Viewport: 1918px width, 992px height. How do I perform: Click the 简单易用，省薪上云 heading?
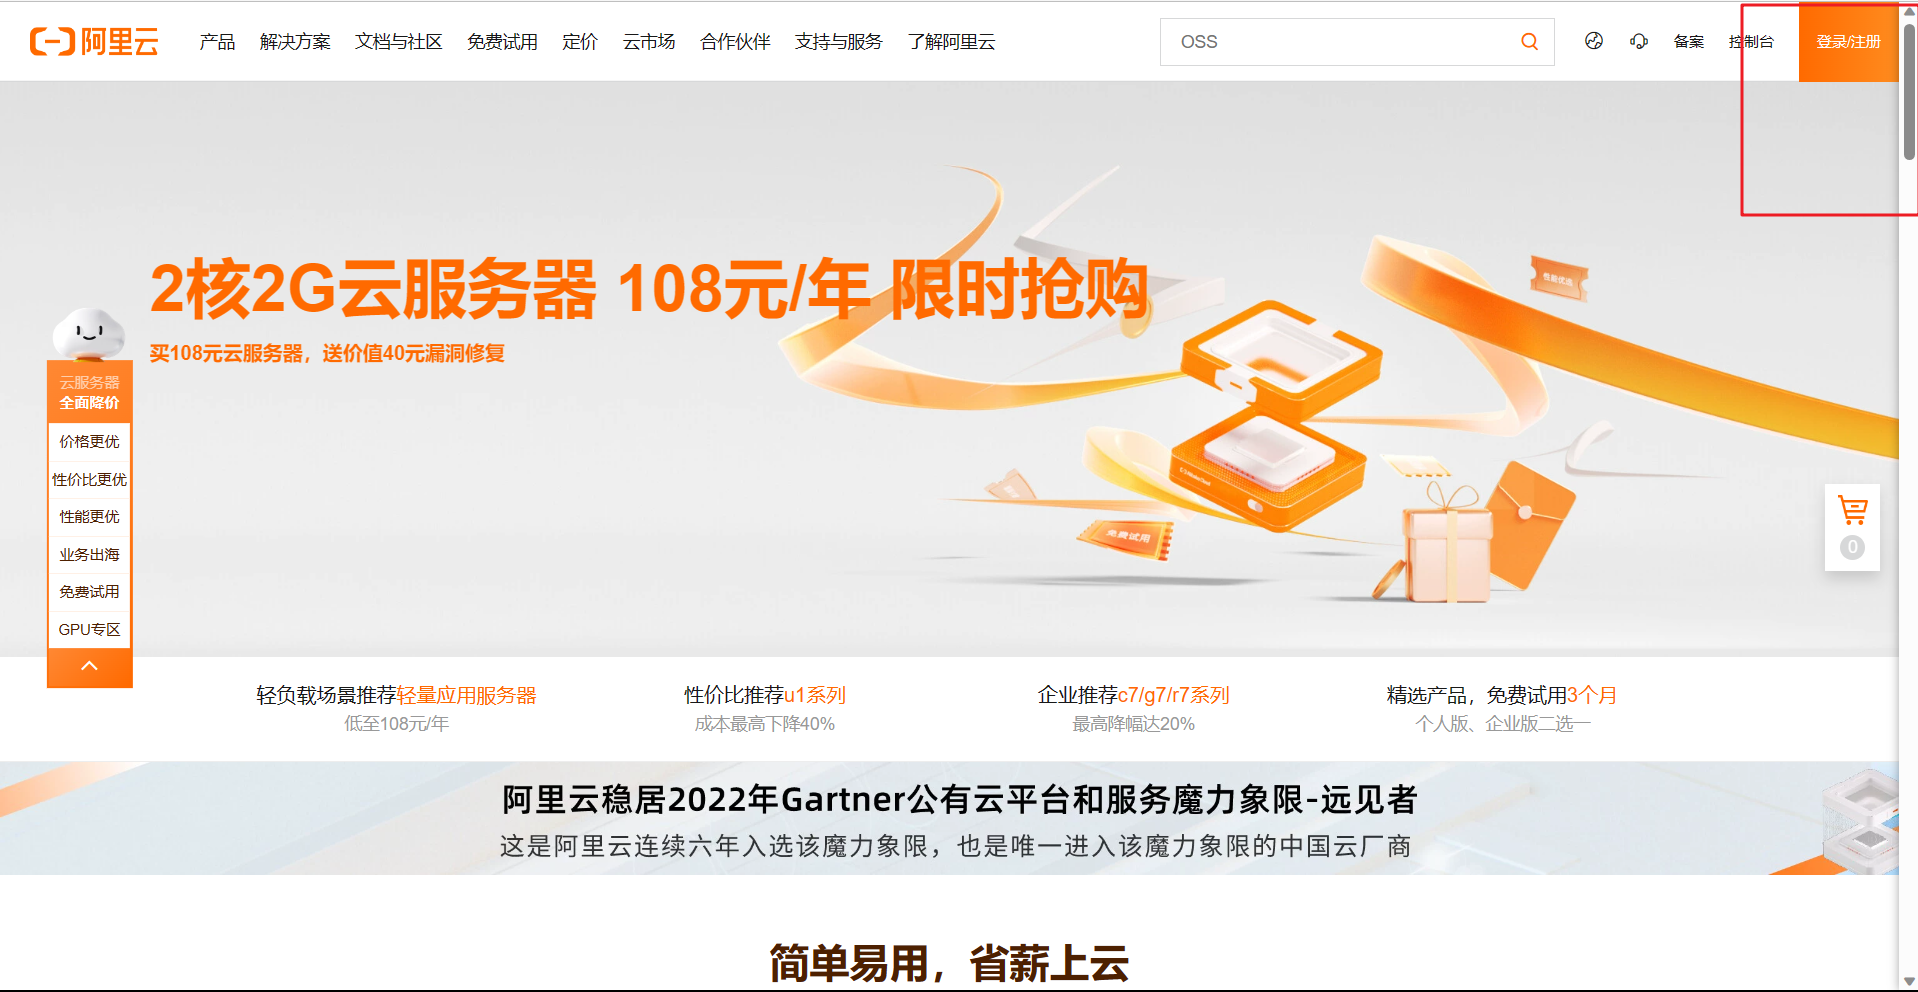949,964
